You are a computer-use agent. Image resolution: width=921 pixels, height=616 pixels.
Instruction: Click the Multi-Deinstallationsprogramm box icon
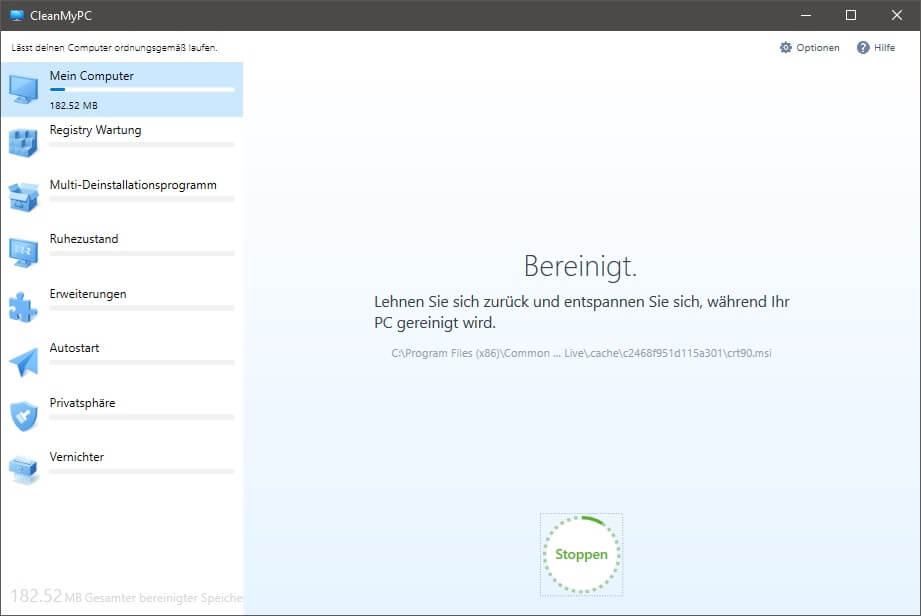click(24, 198)
